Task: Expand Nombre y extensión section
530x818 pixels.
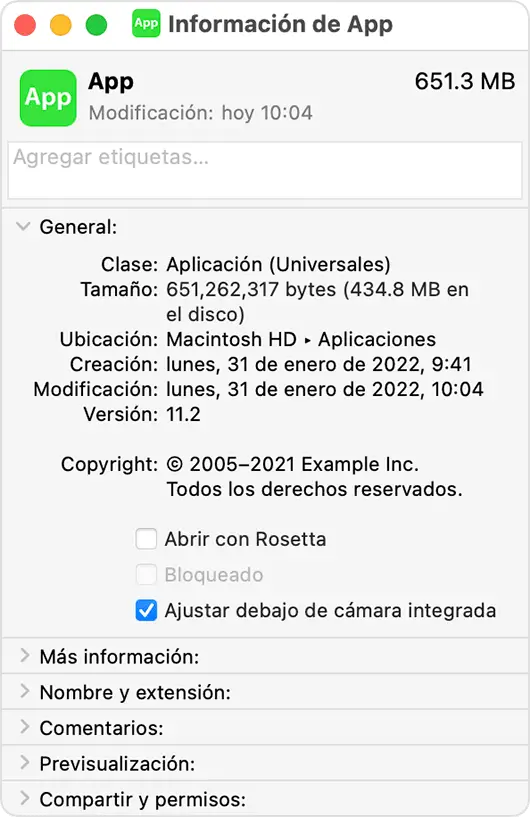Action: pos(24,692)
